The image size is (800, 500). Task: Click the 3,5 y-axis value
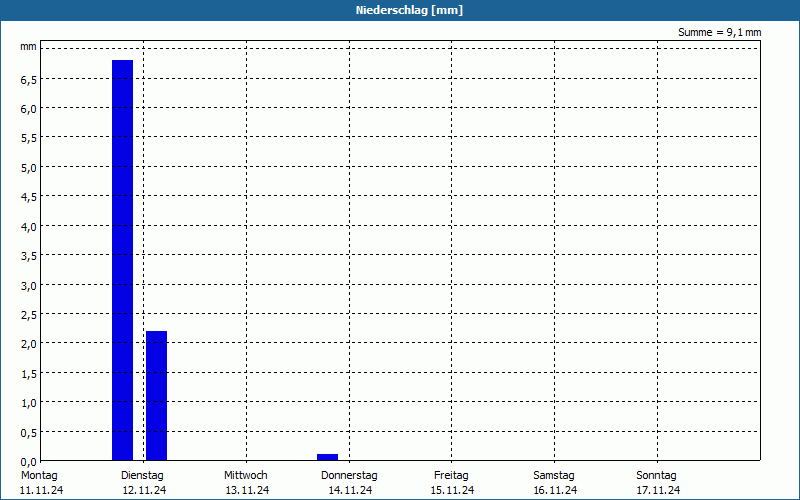[29, 256]
